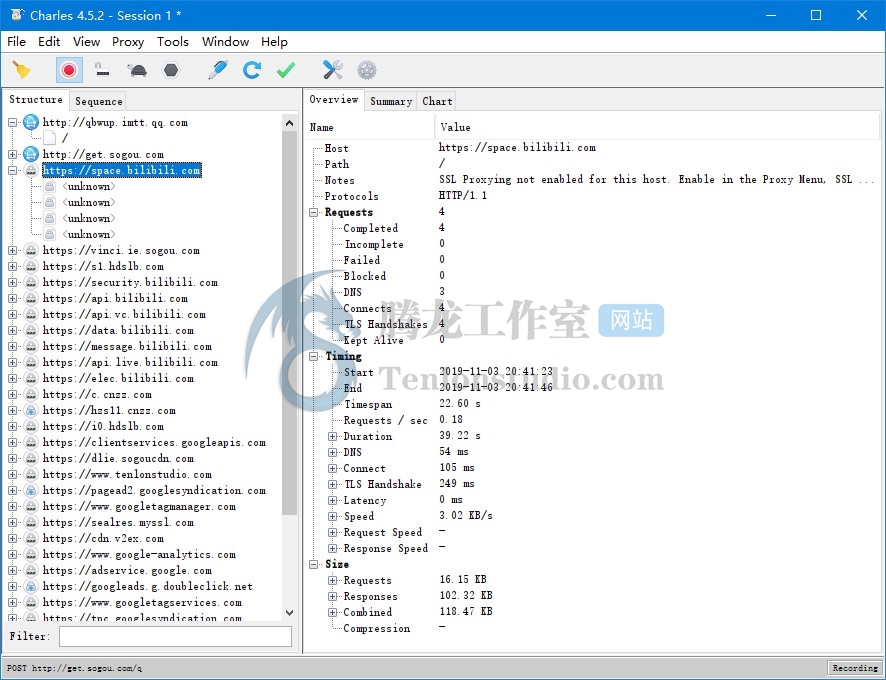
Task: Click the icon beside https://pagead2.googlesyndication.com
Action: (31, 491)
